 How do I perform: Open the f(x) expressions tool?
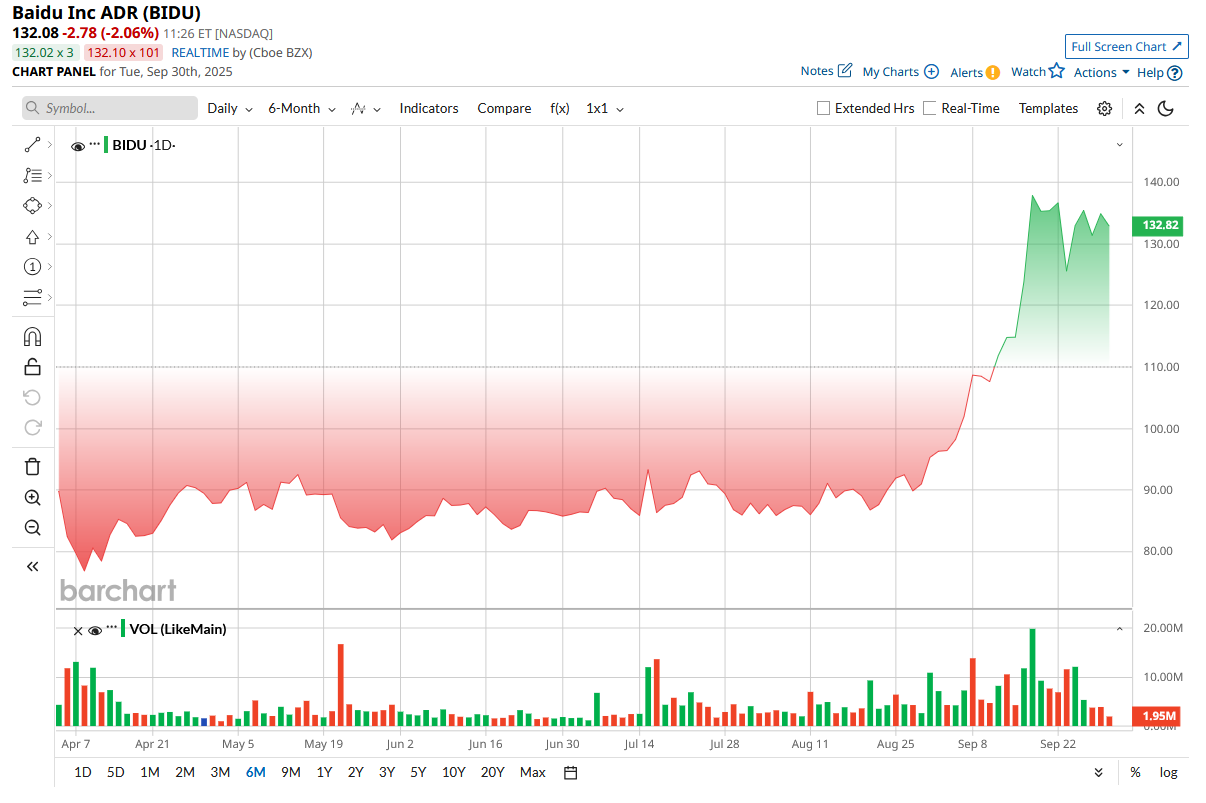point(560,108)
